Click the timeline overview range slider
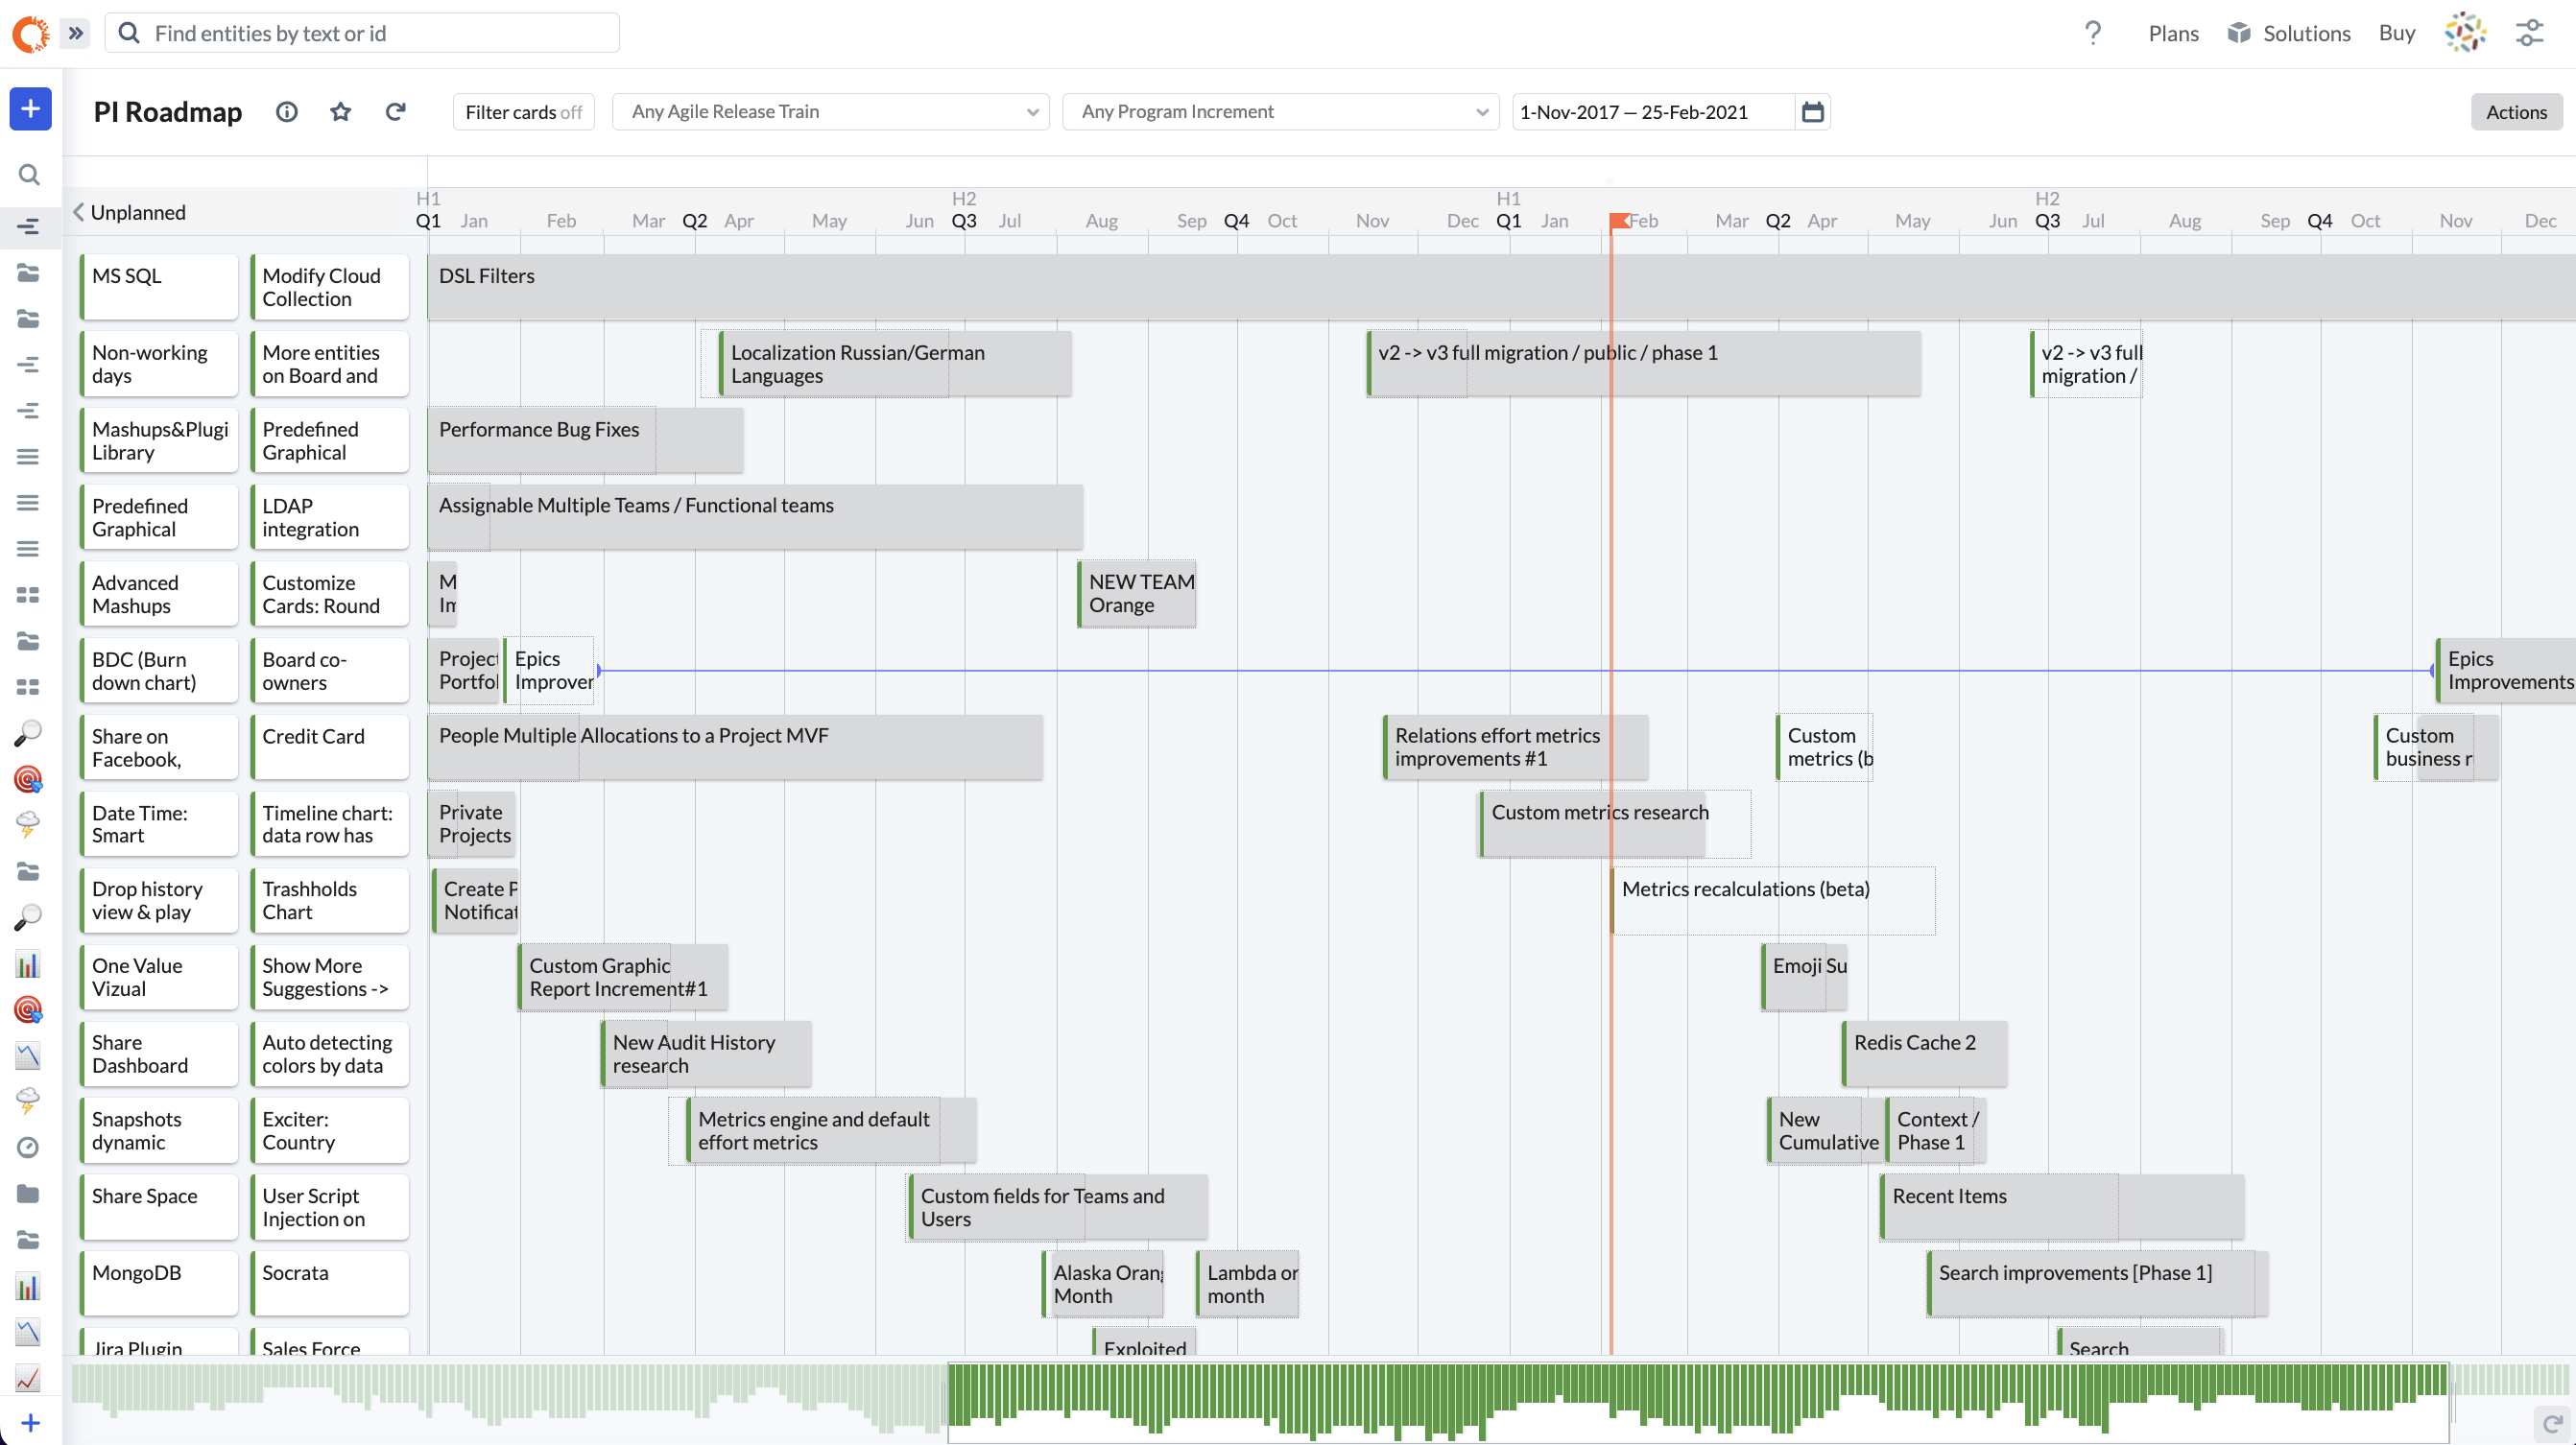 click(1697, 1402)
